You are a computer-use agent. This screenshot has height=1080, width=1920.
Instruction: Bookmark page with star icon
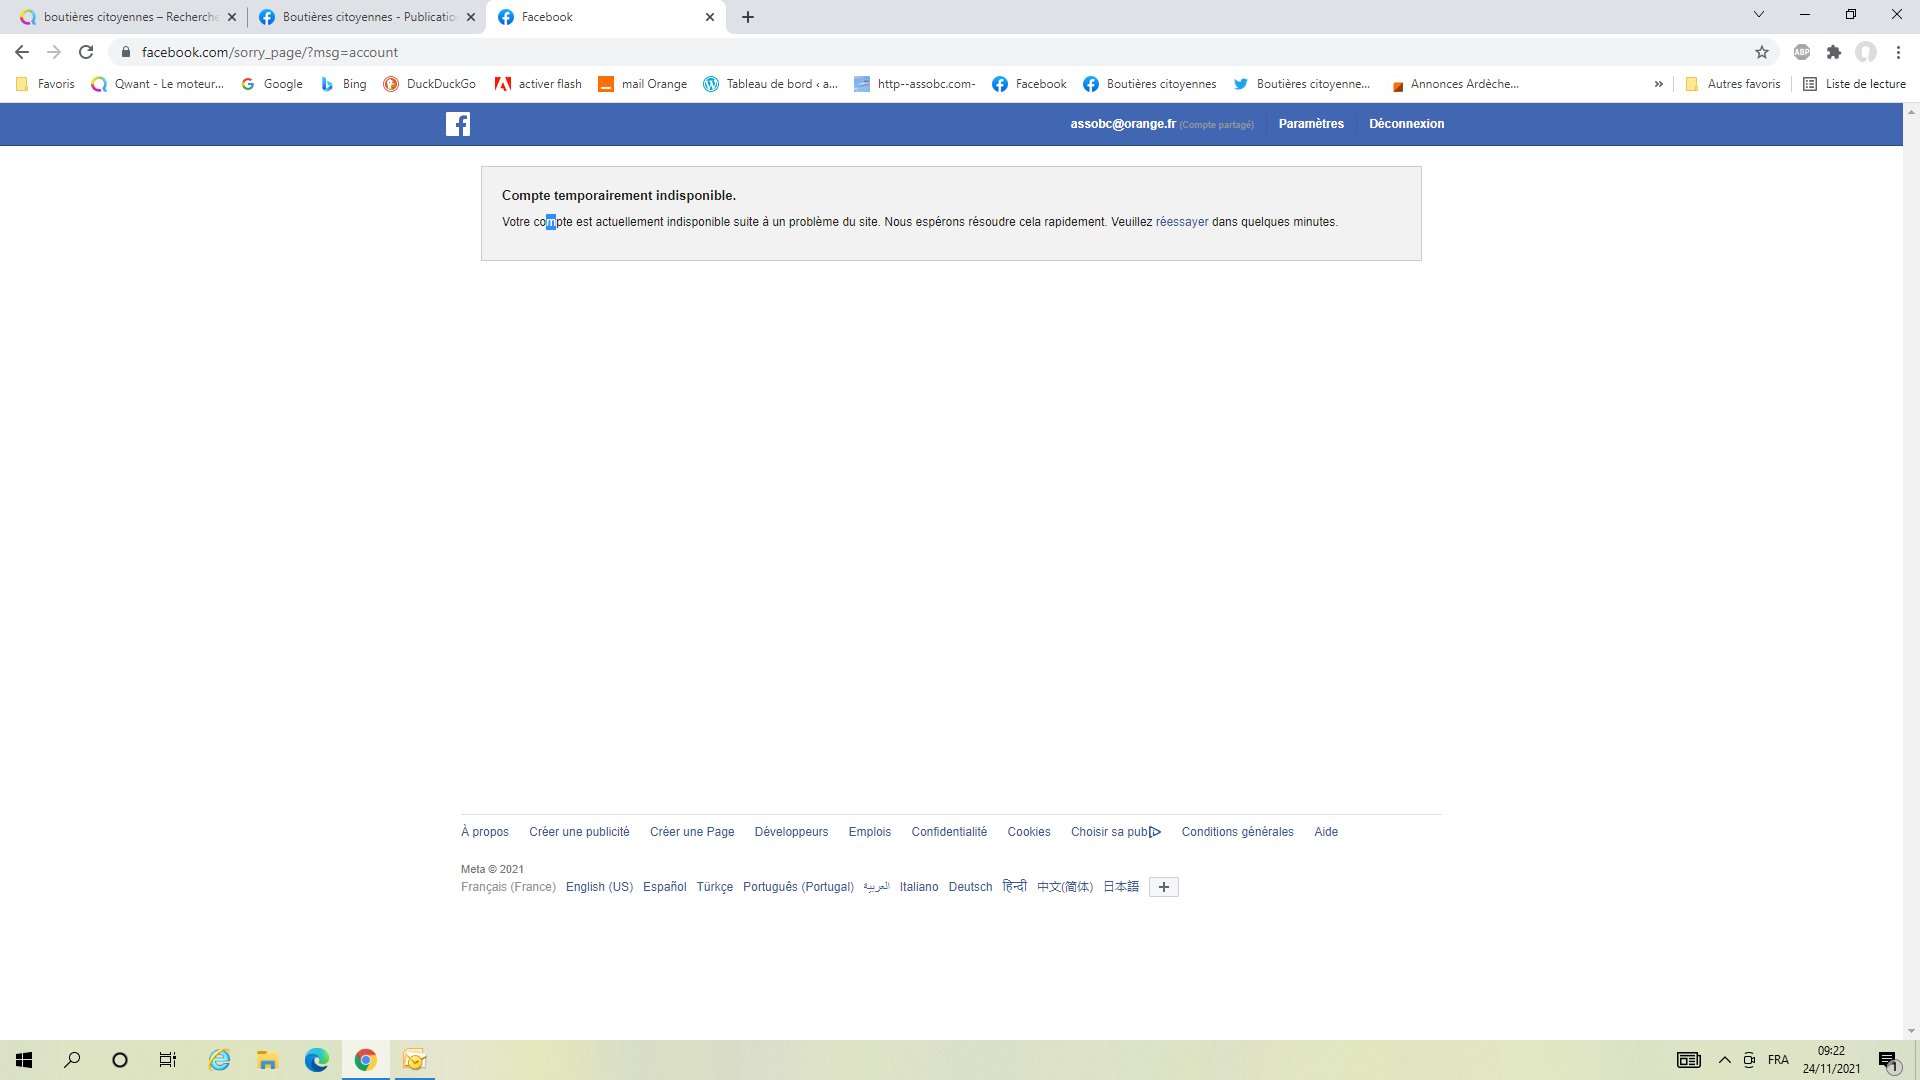(x=1762, y=52)
